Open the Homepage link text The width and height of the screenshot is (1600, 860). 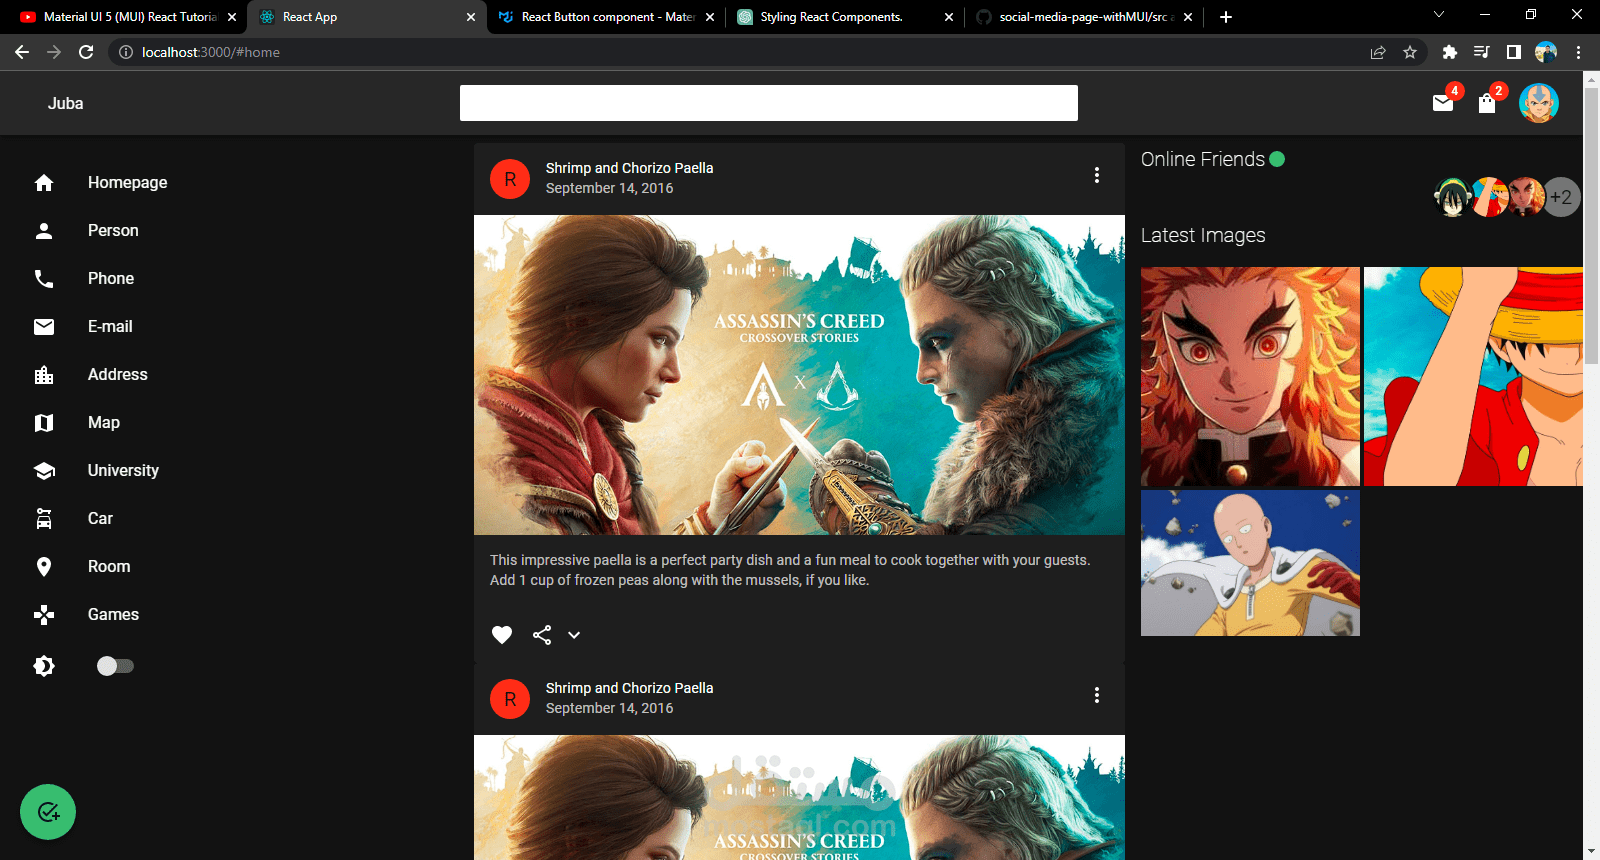[x=128, y=183]
